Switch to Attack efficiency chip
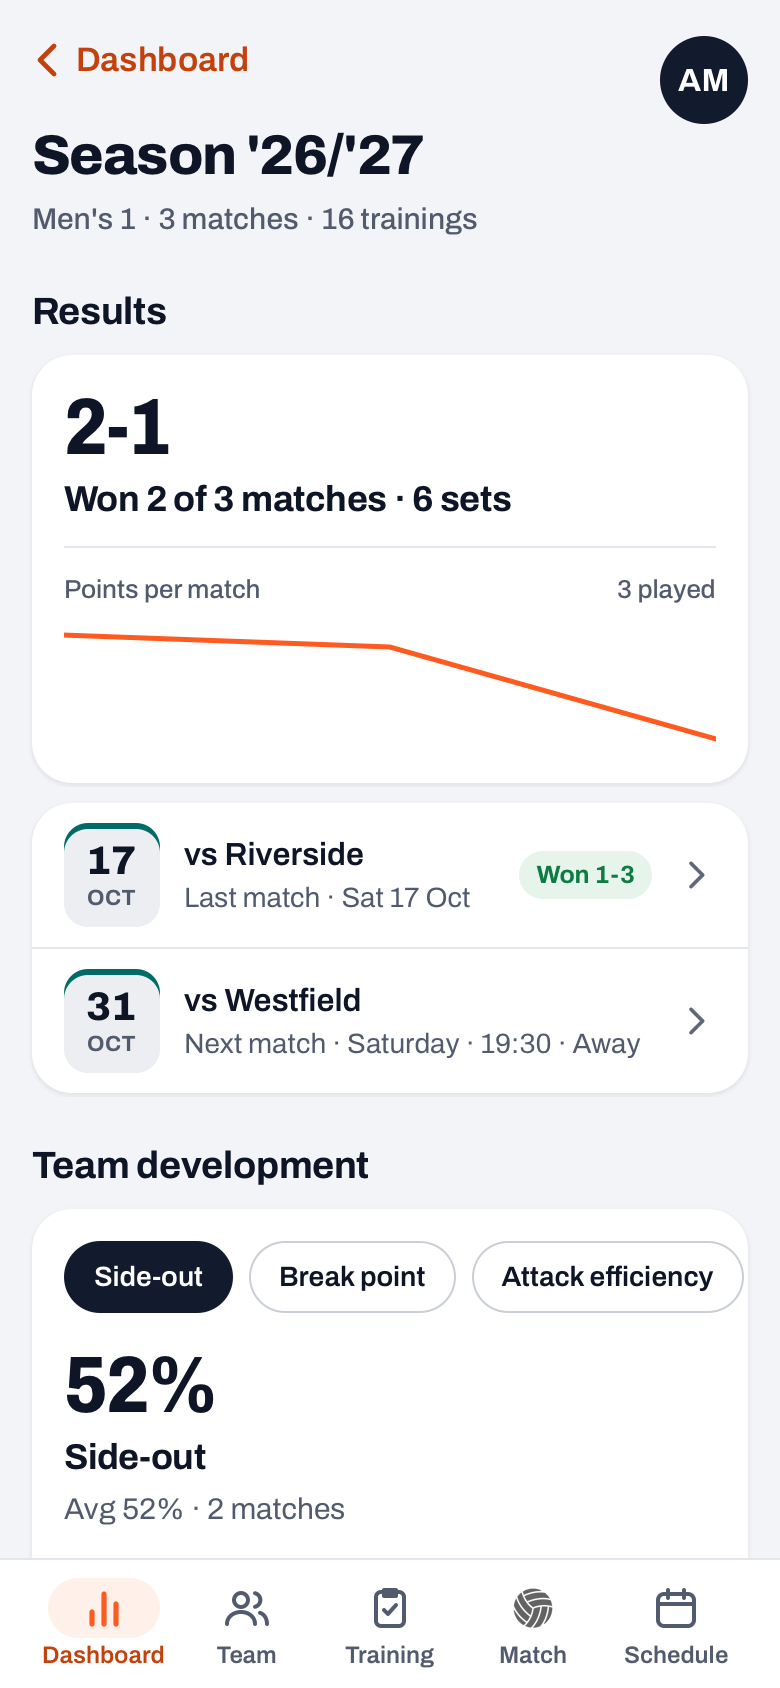This screenshot has width=780, height=1688. click(607, 1277)
